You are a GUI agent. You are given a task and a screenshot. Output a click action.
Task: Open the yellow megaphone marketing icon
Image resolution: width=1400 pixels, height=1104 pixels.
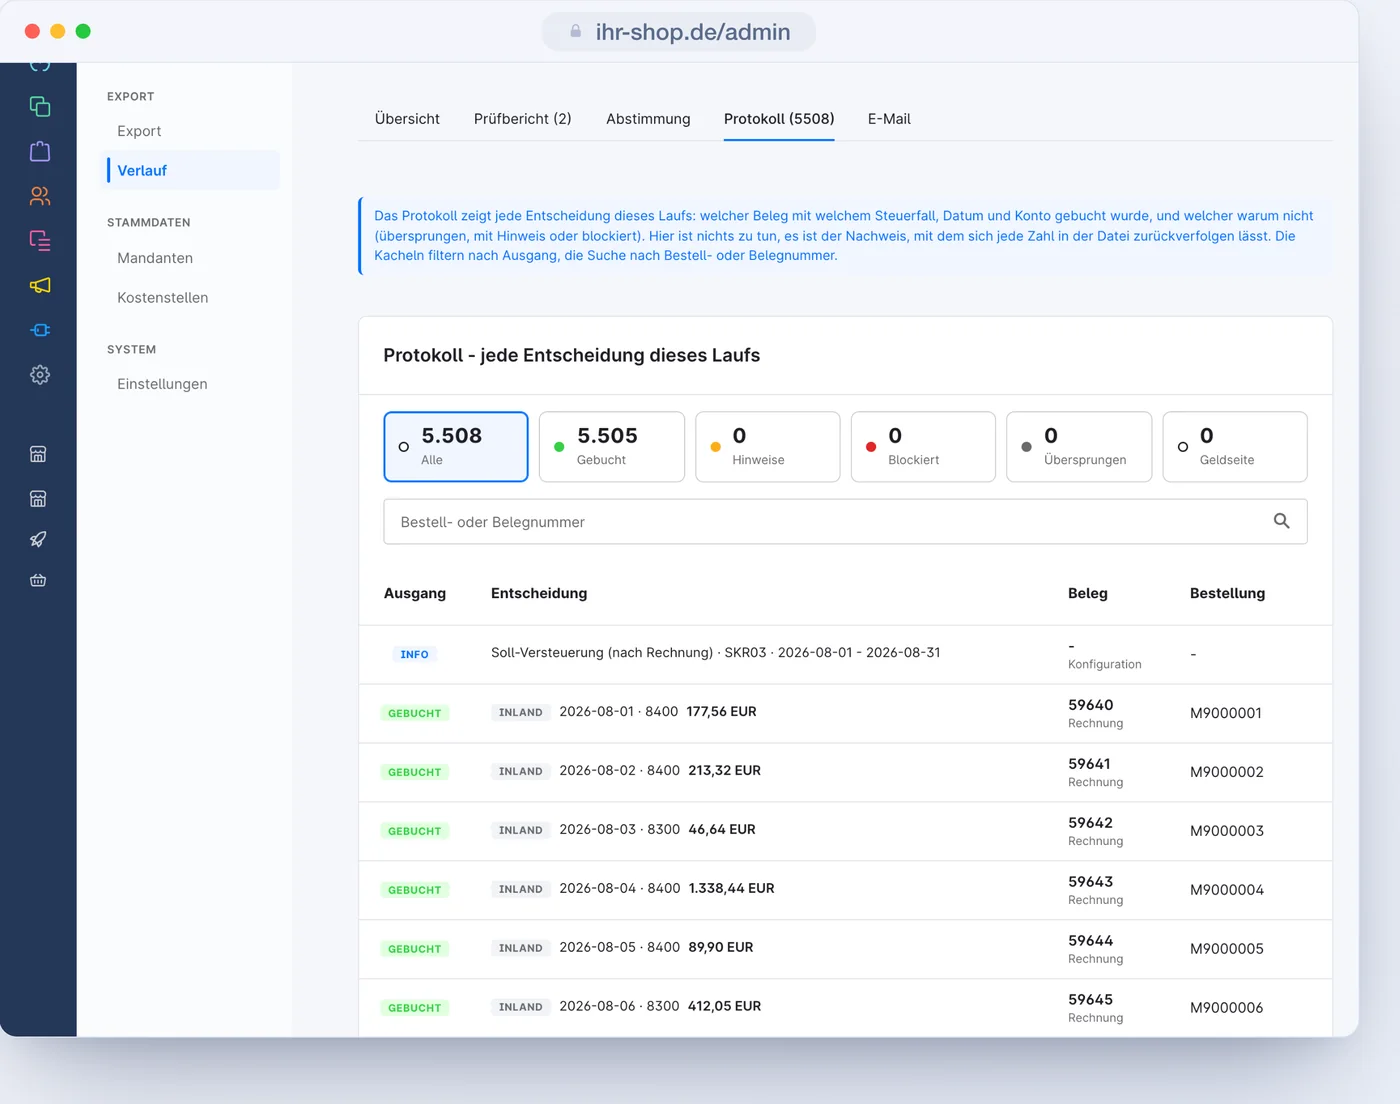tap(40, 285)
